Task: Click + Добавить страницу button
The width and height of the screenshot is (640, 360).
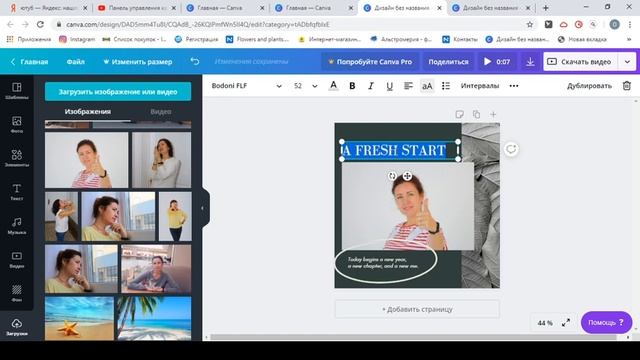Action: pos(417,309)
